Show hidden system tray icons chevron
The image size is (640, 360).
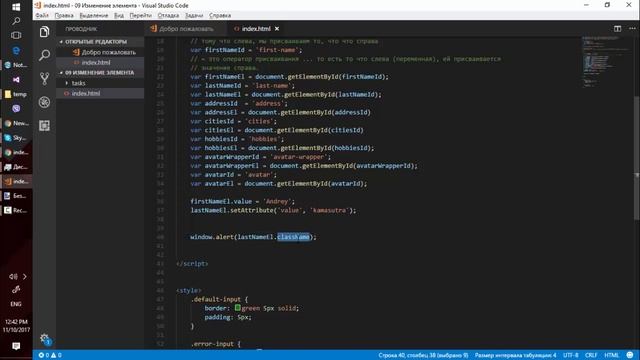24,277
